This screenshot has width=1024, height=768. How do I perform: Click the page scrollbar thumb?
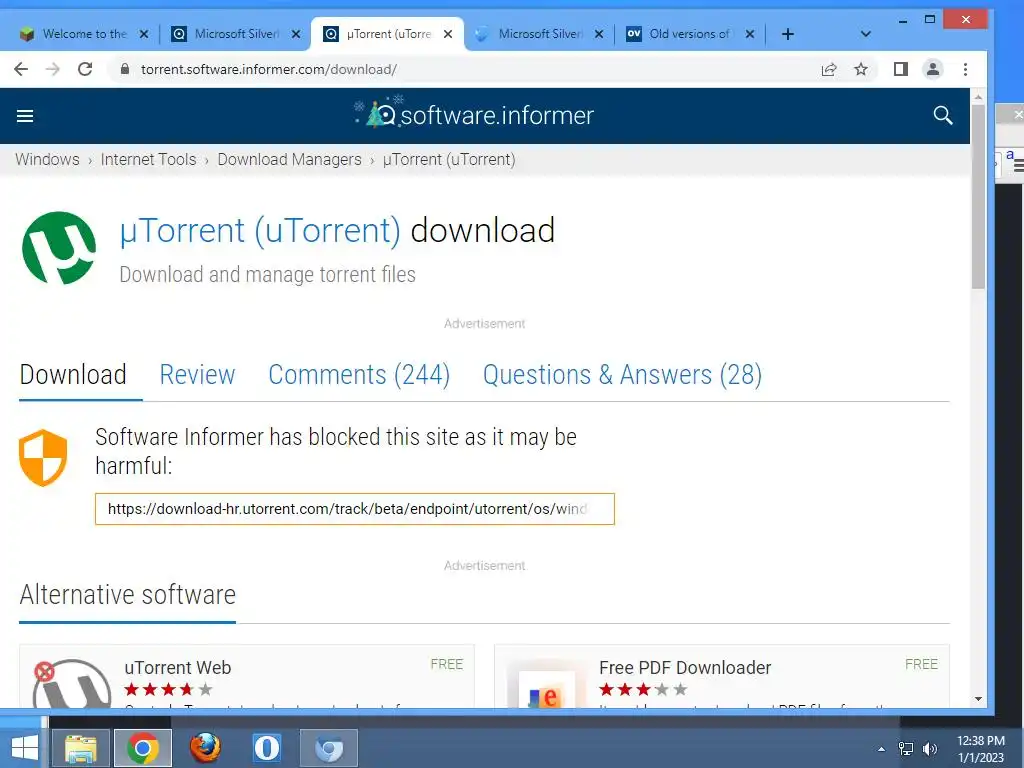coord(978,196)
